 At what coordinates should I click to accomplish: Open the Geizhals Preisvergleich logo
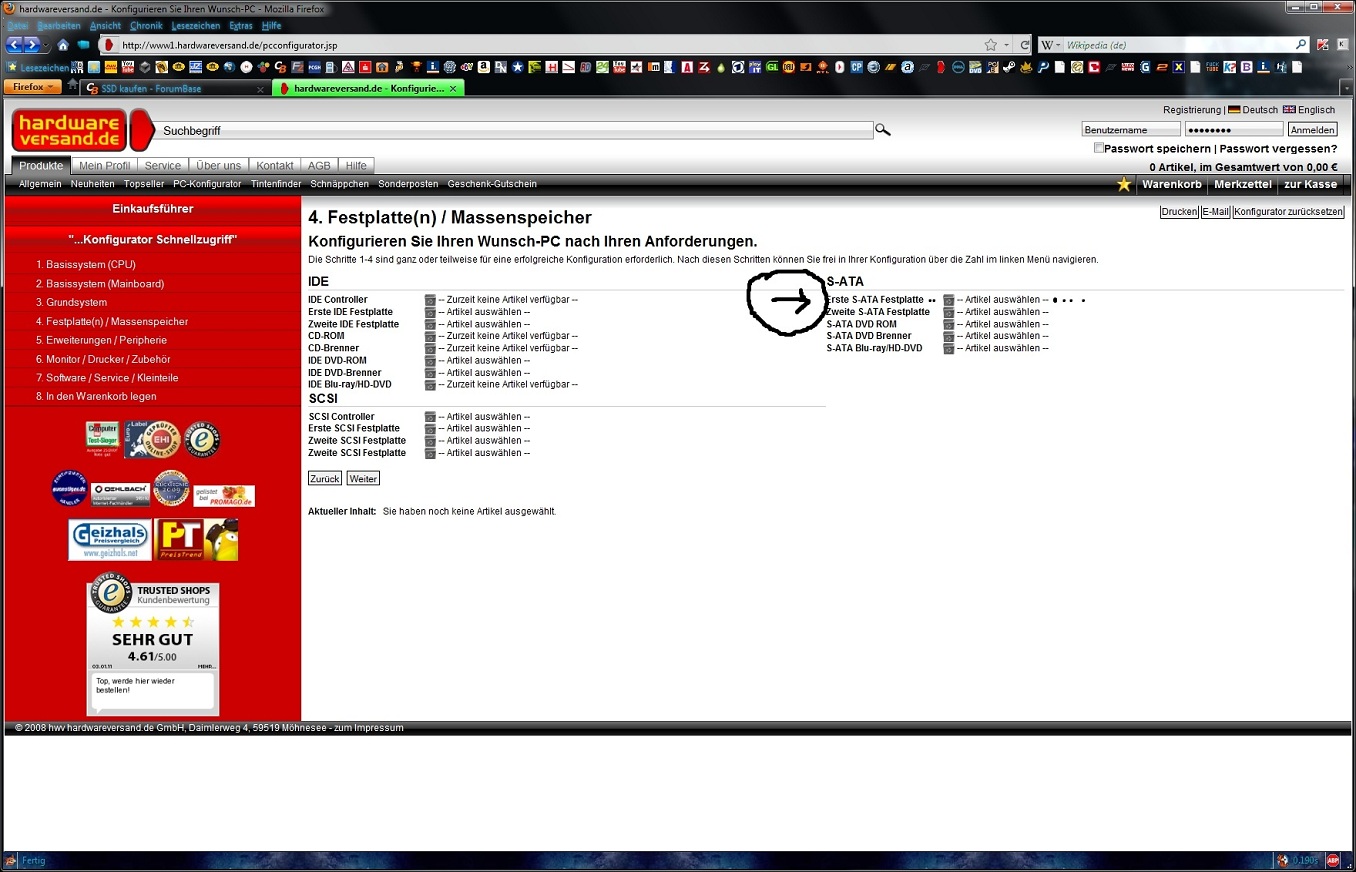point(110,540)
